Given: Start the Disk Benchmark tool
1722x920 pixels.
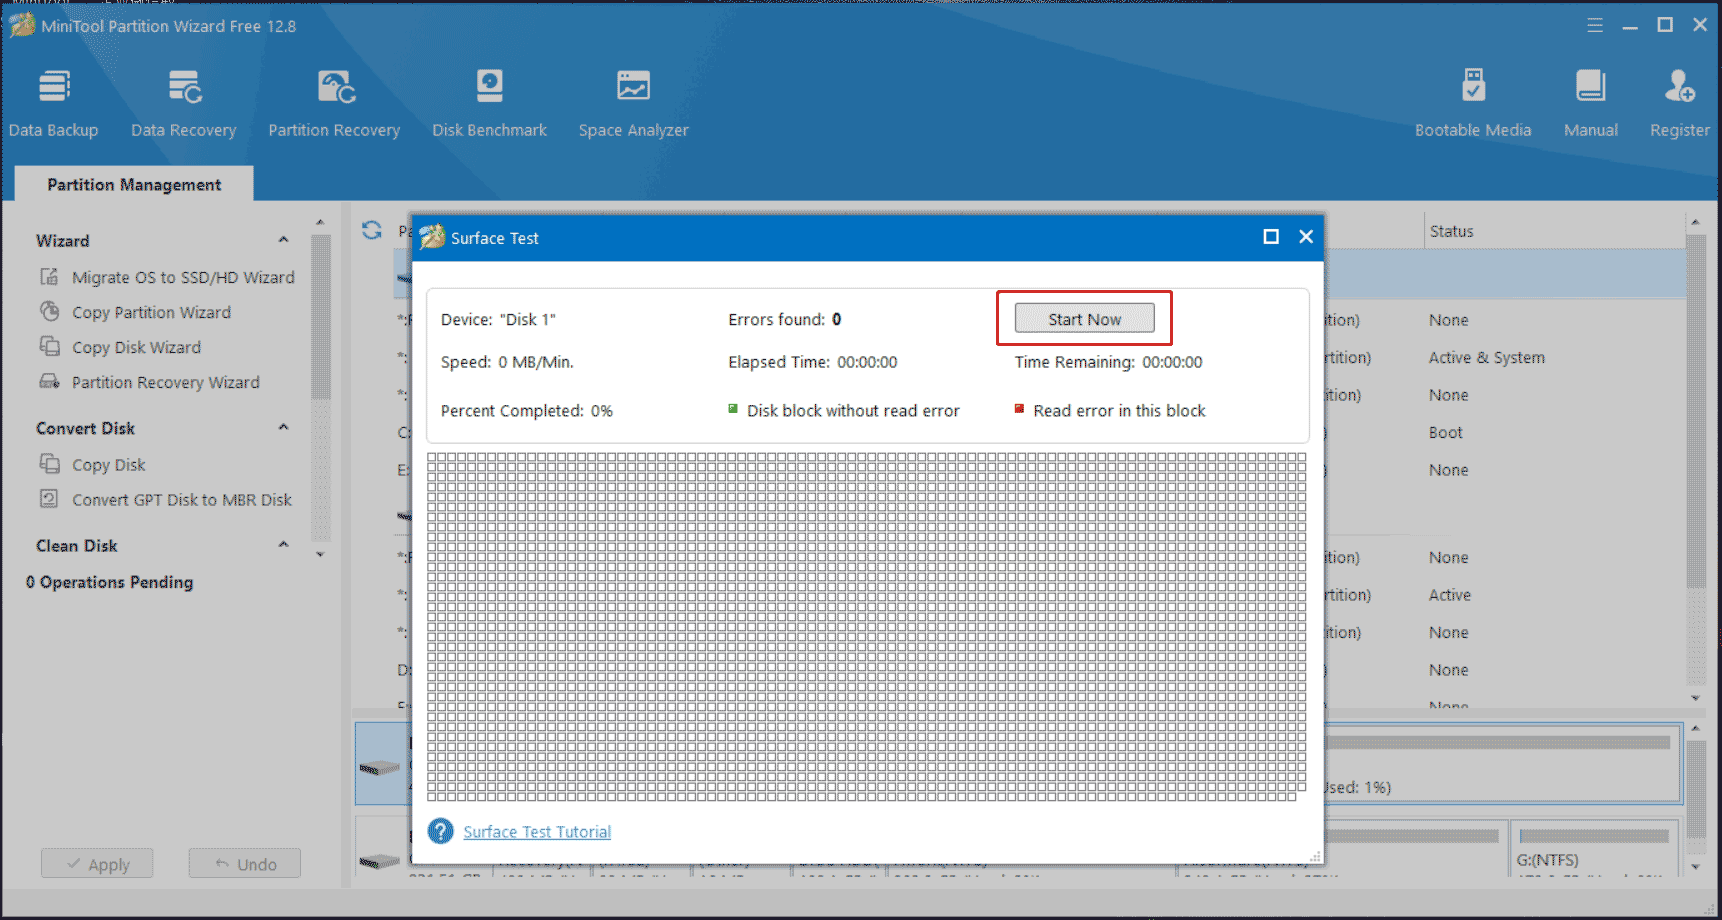Looking at the screenshot, I should click(489, 104).
